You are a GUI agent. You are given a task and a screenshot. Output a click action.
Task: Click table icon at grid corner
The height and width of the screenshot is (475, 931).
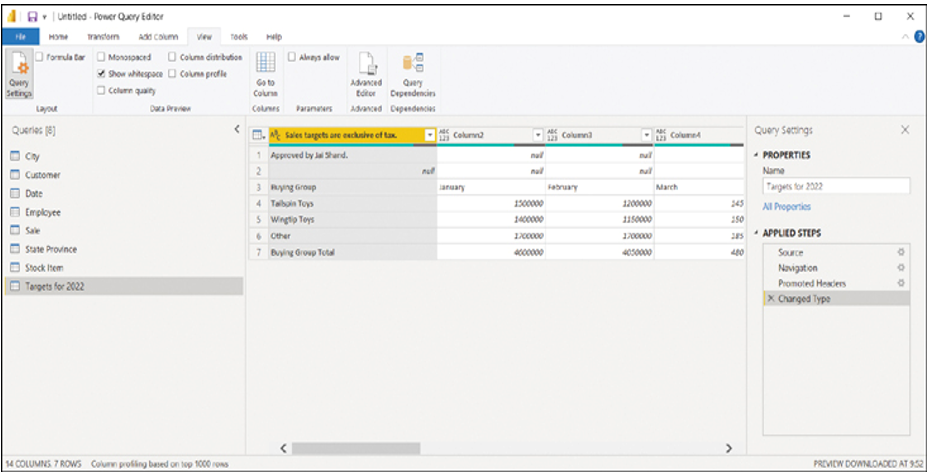[258, 135]
